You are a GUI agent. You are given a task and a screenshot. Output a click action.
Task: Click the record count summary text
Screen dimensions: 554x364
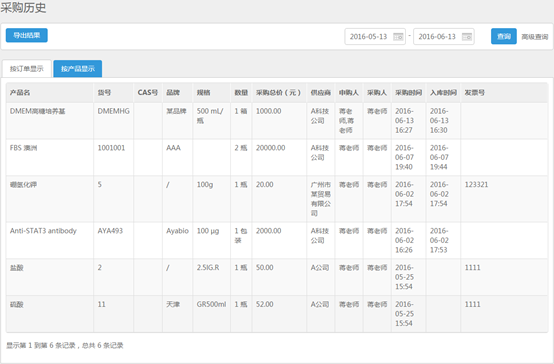[x=65, y=346]
